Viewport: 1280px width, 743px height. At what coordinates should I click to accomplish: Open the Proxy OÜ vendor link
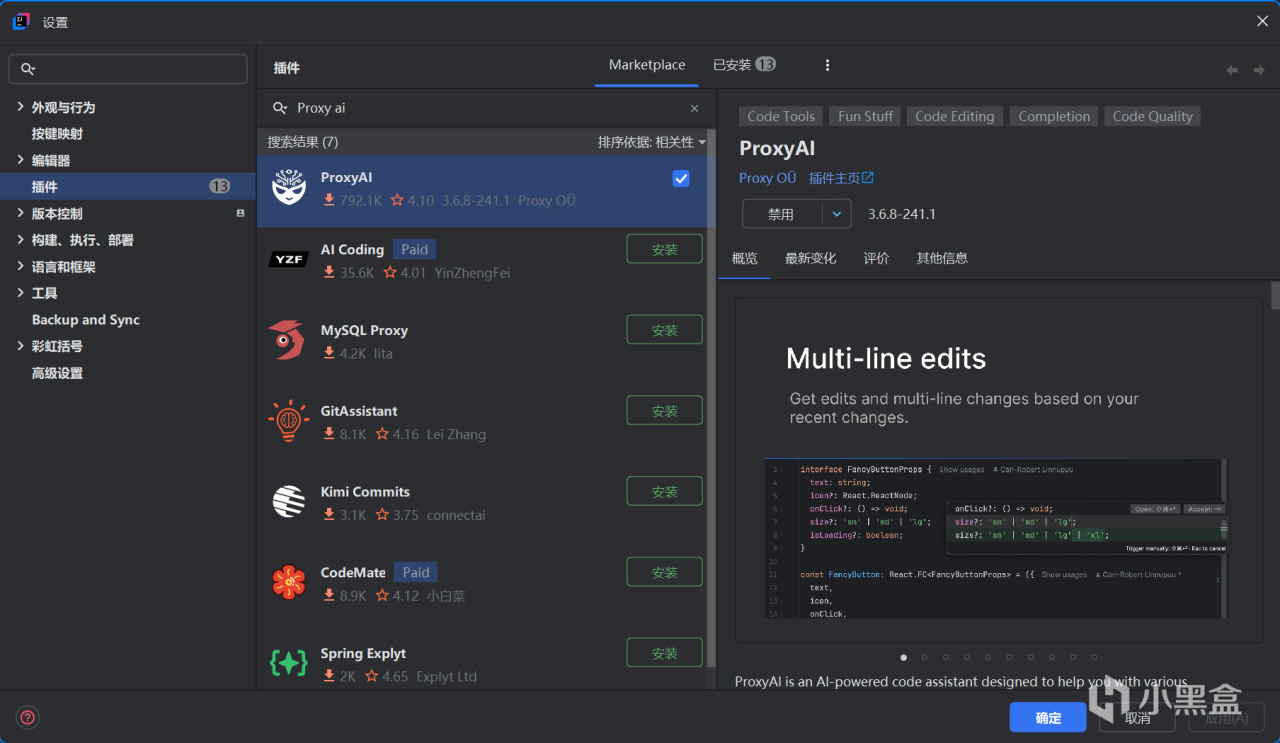tap(768, 178)
